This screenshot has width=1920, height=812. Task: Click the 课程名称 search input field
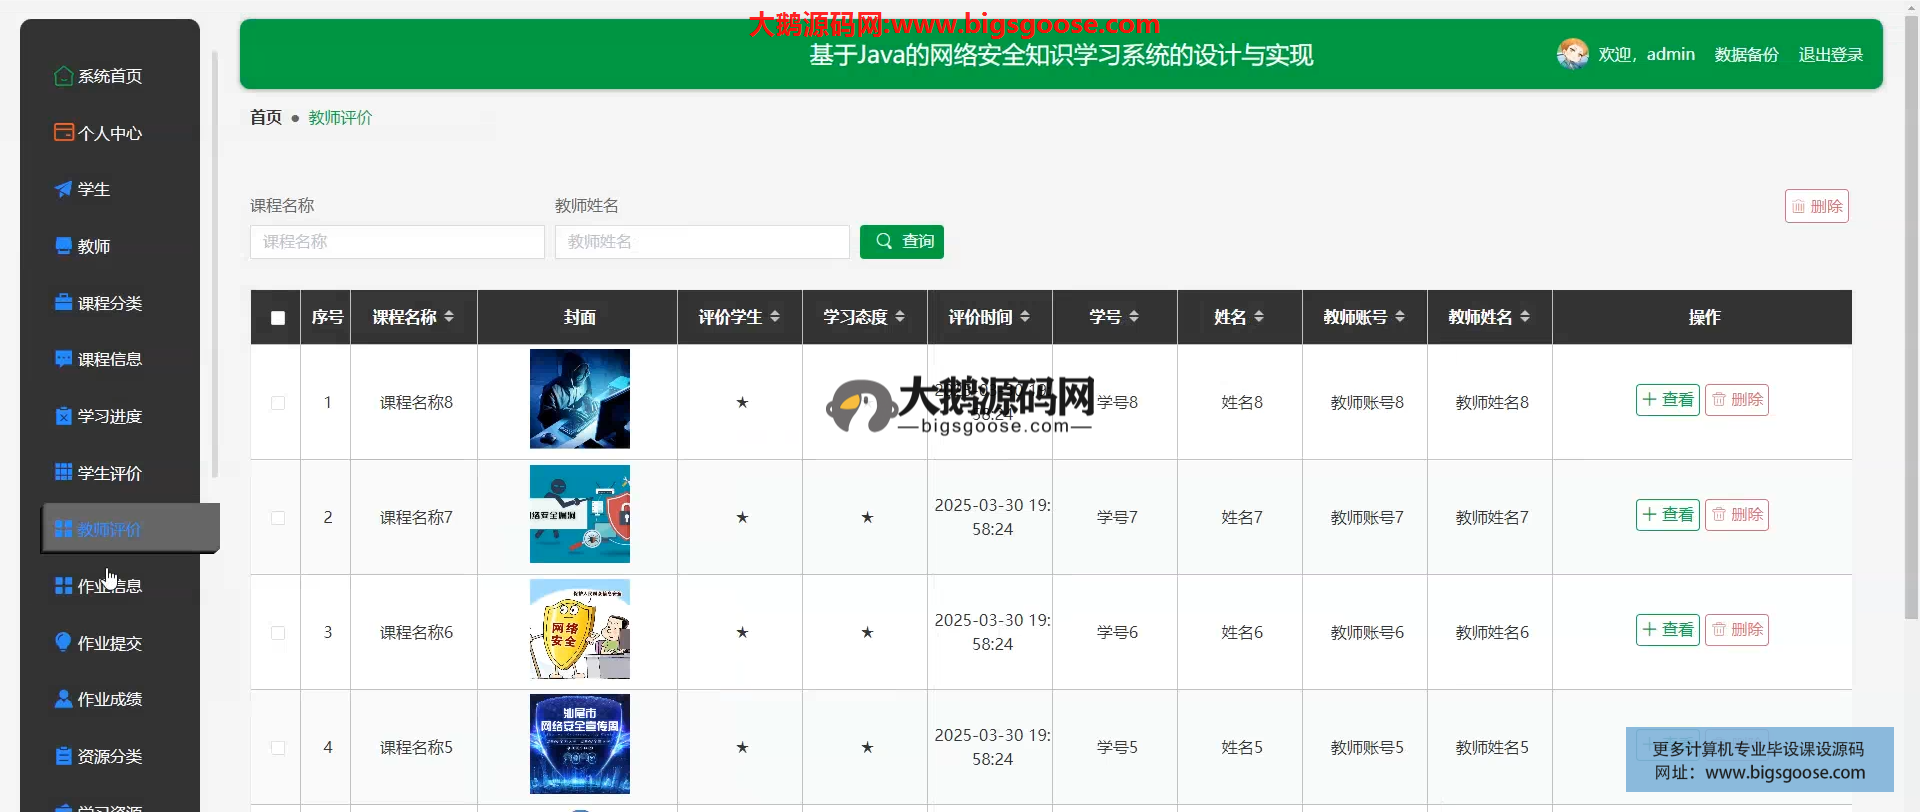tap(397, 242)
